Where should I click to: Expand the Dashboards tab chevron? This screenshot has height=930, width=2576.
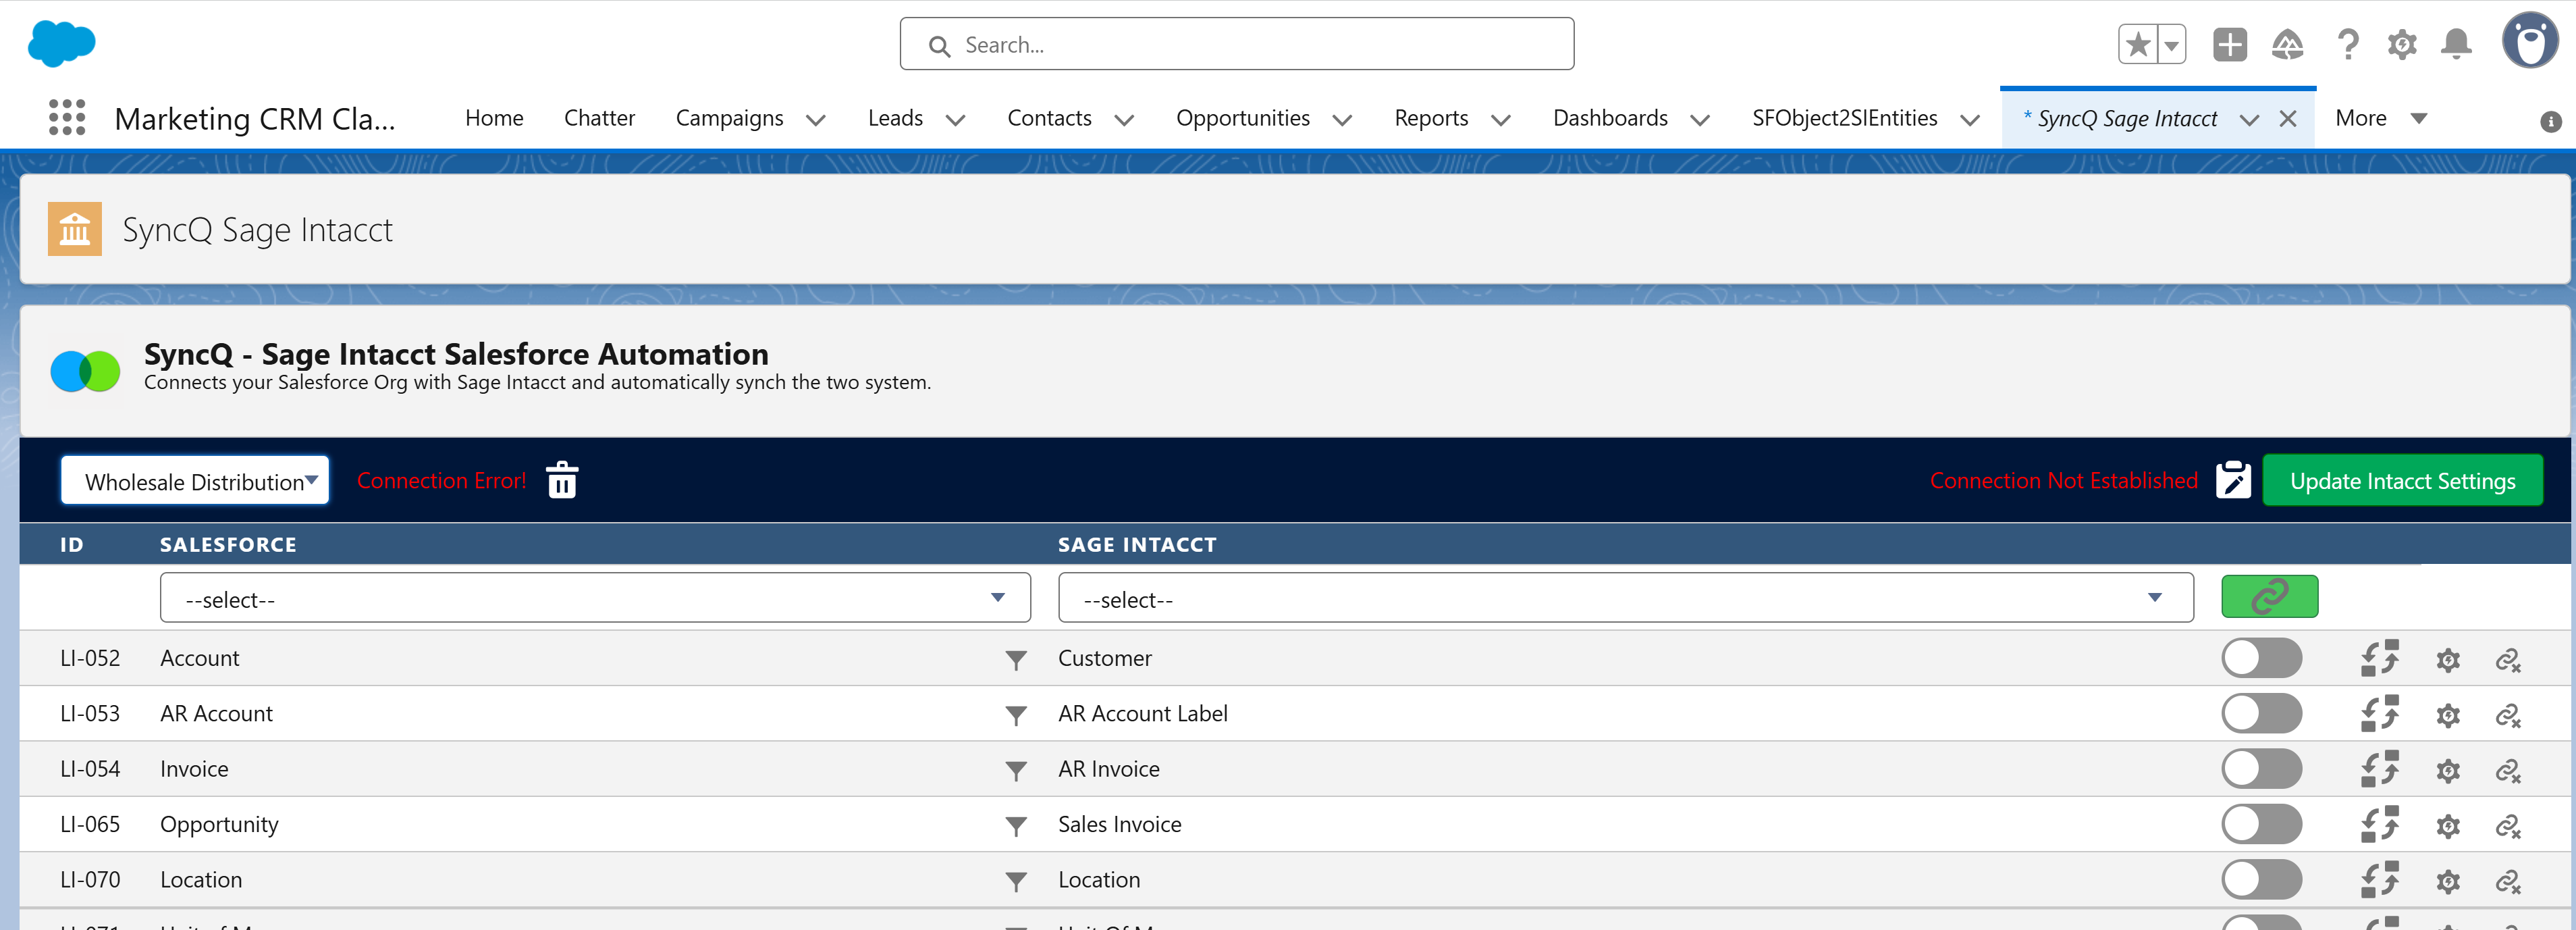coord(1699,120)
